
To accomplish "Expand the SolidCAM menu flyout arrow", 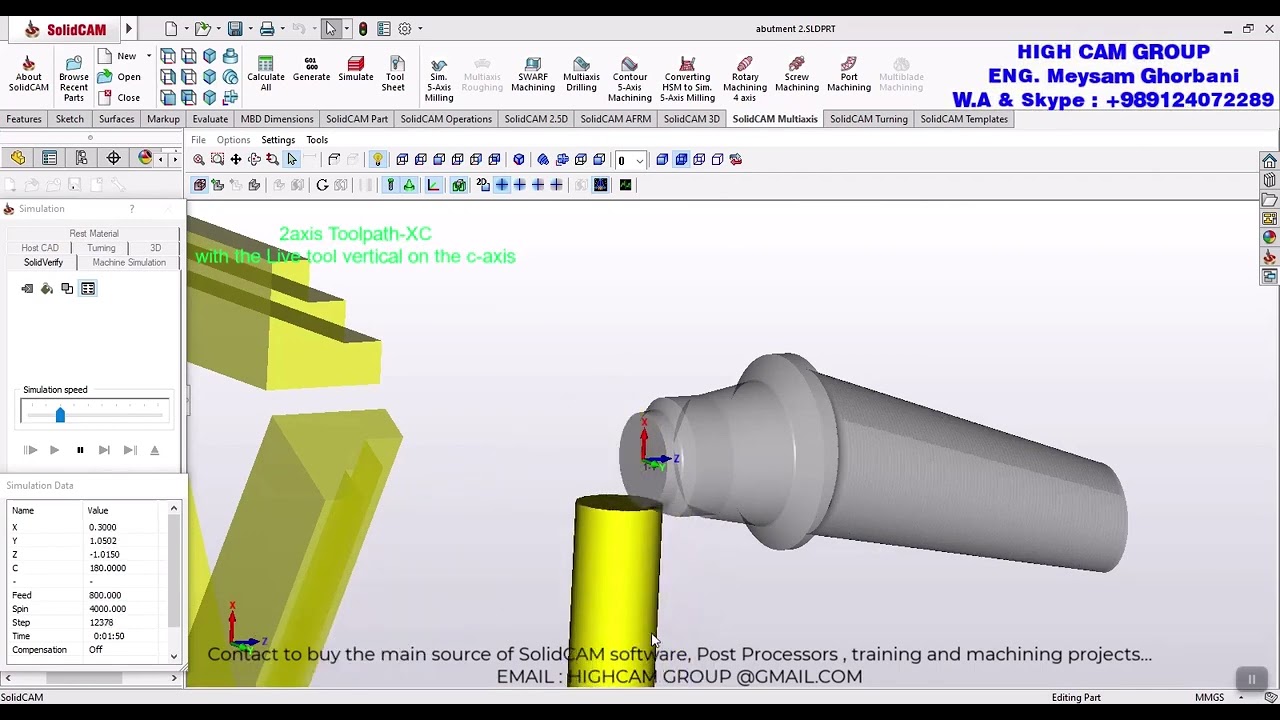I will pyautogui.click(x=129, y=29).
